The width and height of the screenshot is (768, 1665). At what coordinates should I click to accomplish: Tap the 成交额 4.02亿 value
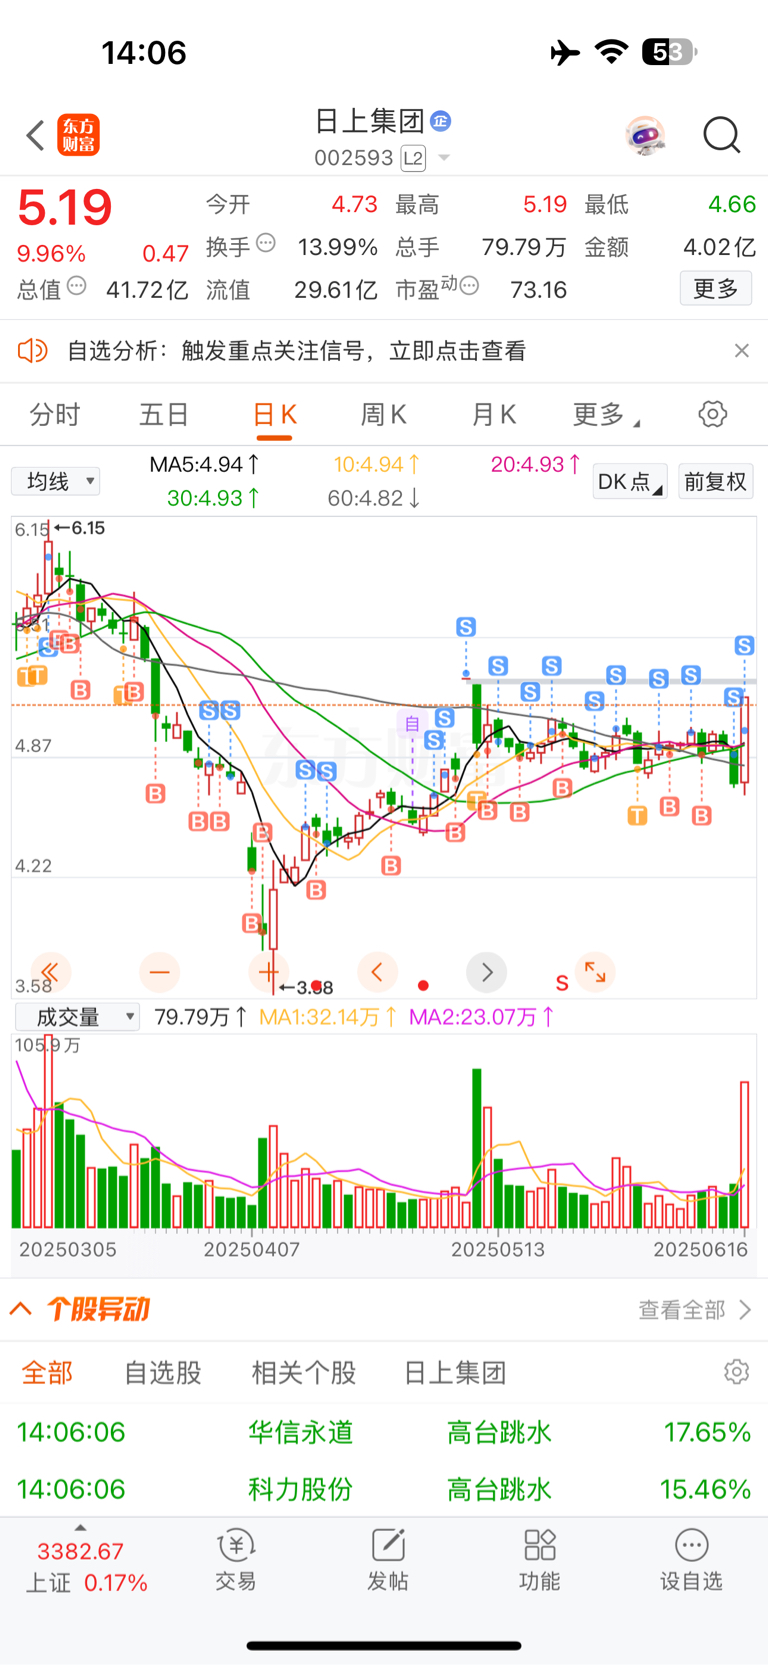point(719,247)
